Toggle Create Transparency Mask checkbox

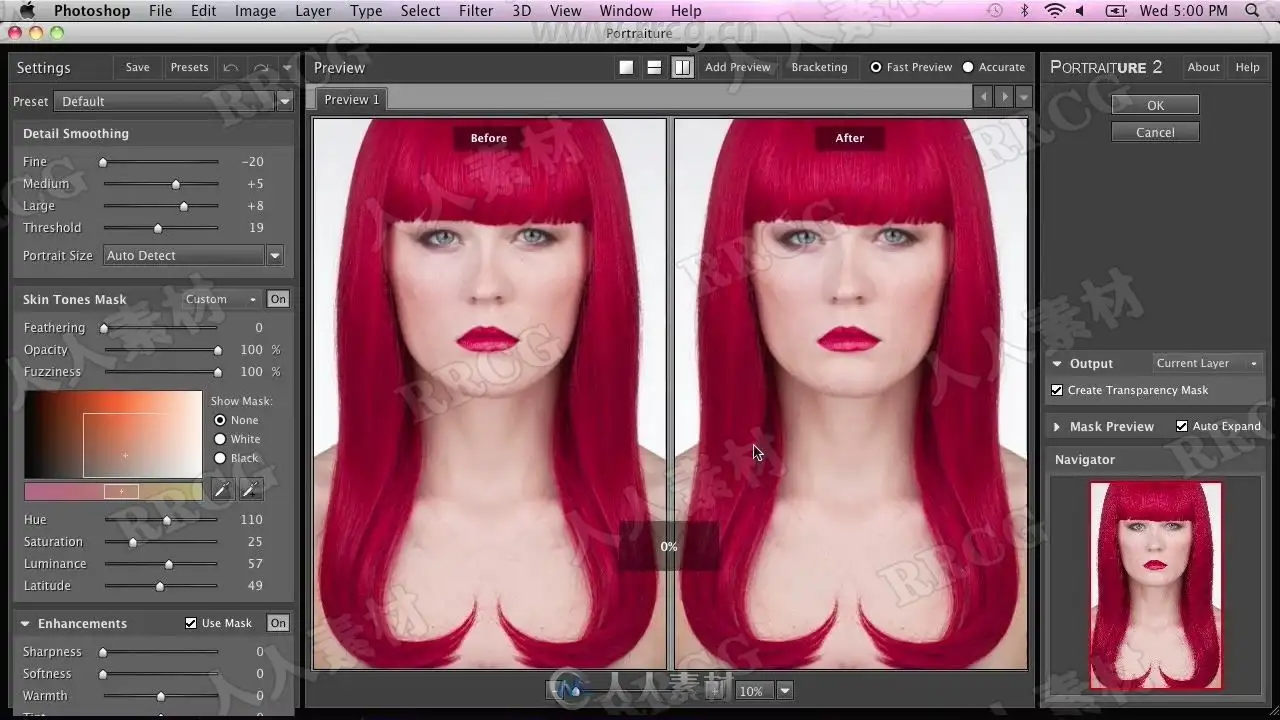[x=1057, y=390]
